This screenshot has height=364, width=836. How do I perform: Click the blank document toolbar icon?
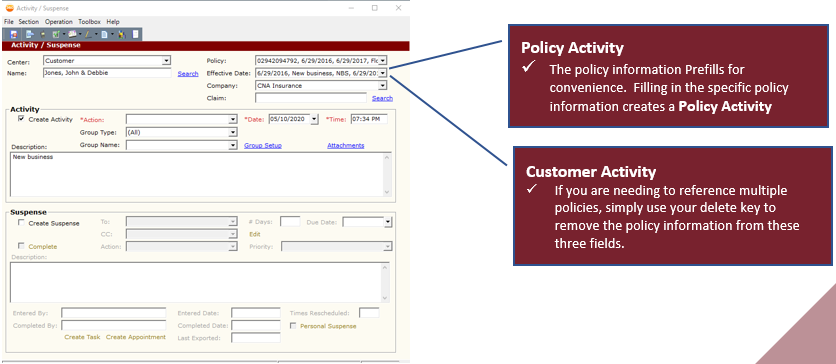point(104,34)
